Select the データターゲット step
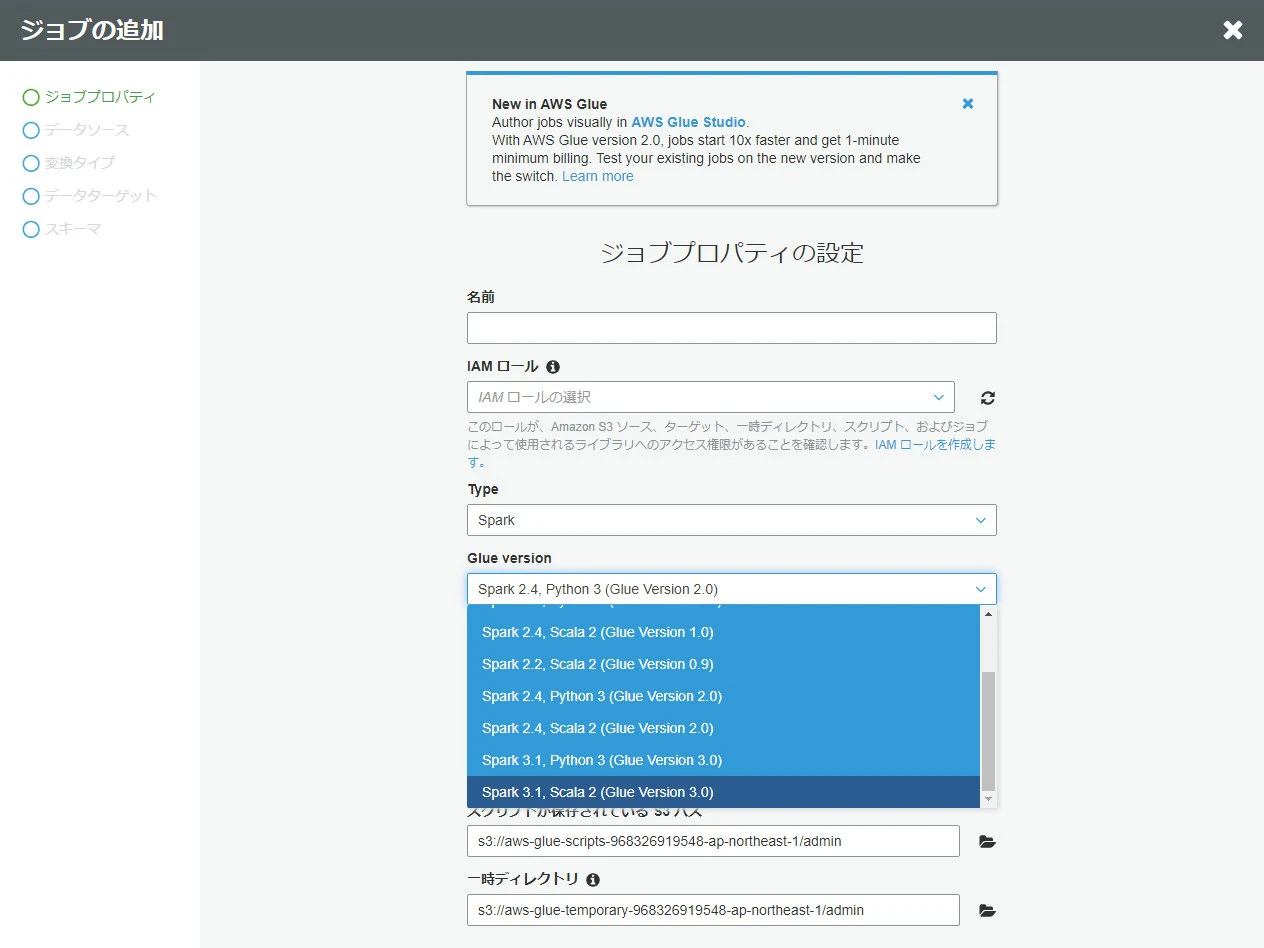1264x948 pixels. [90, 196]
